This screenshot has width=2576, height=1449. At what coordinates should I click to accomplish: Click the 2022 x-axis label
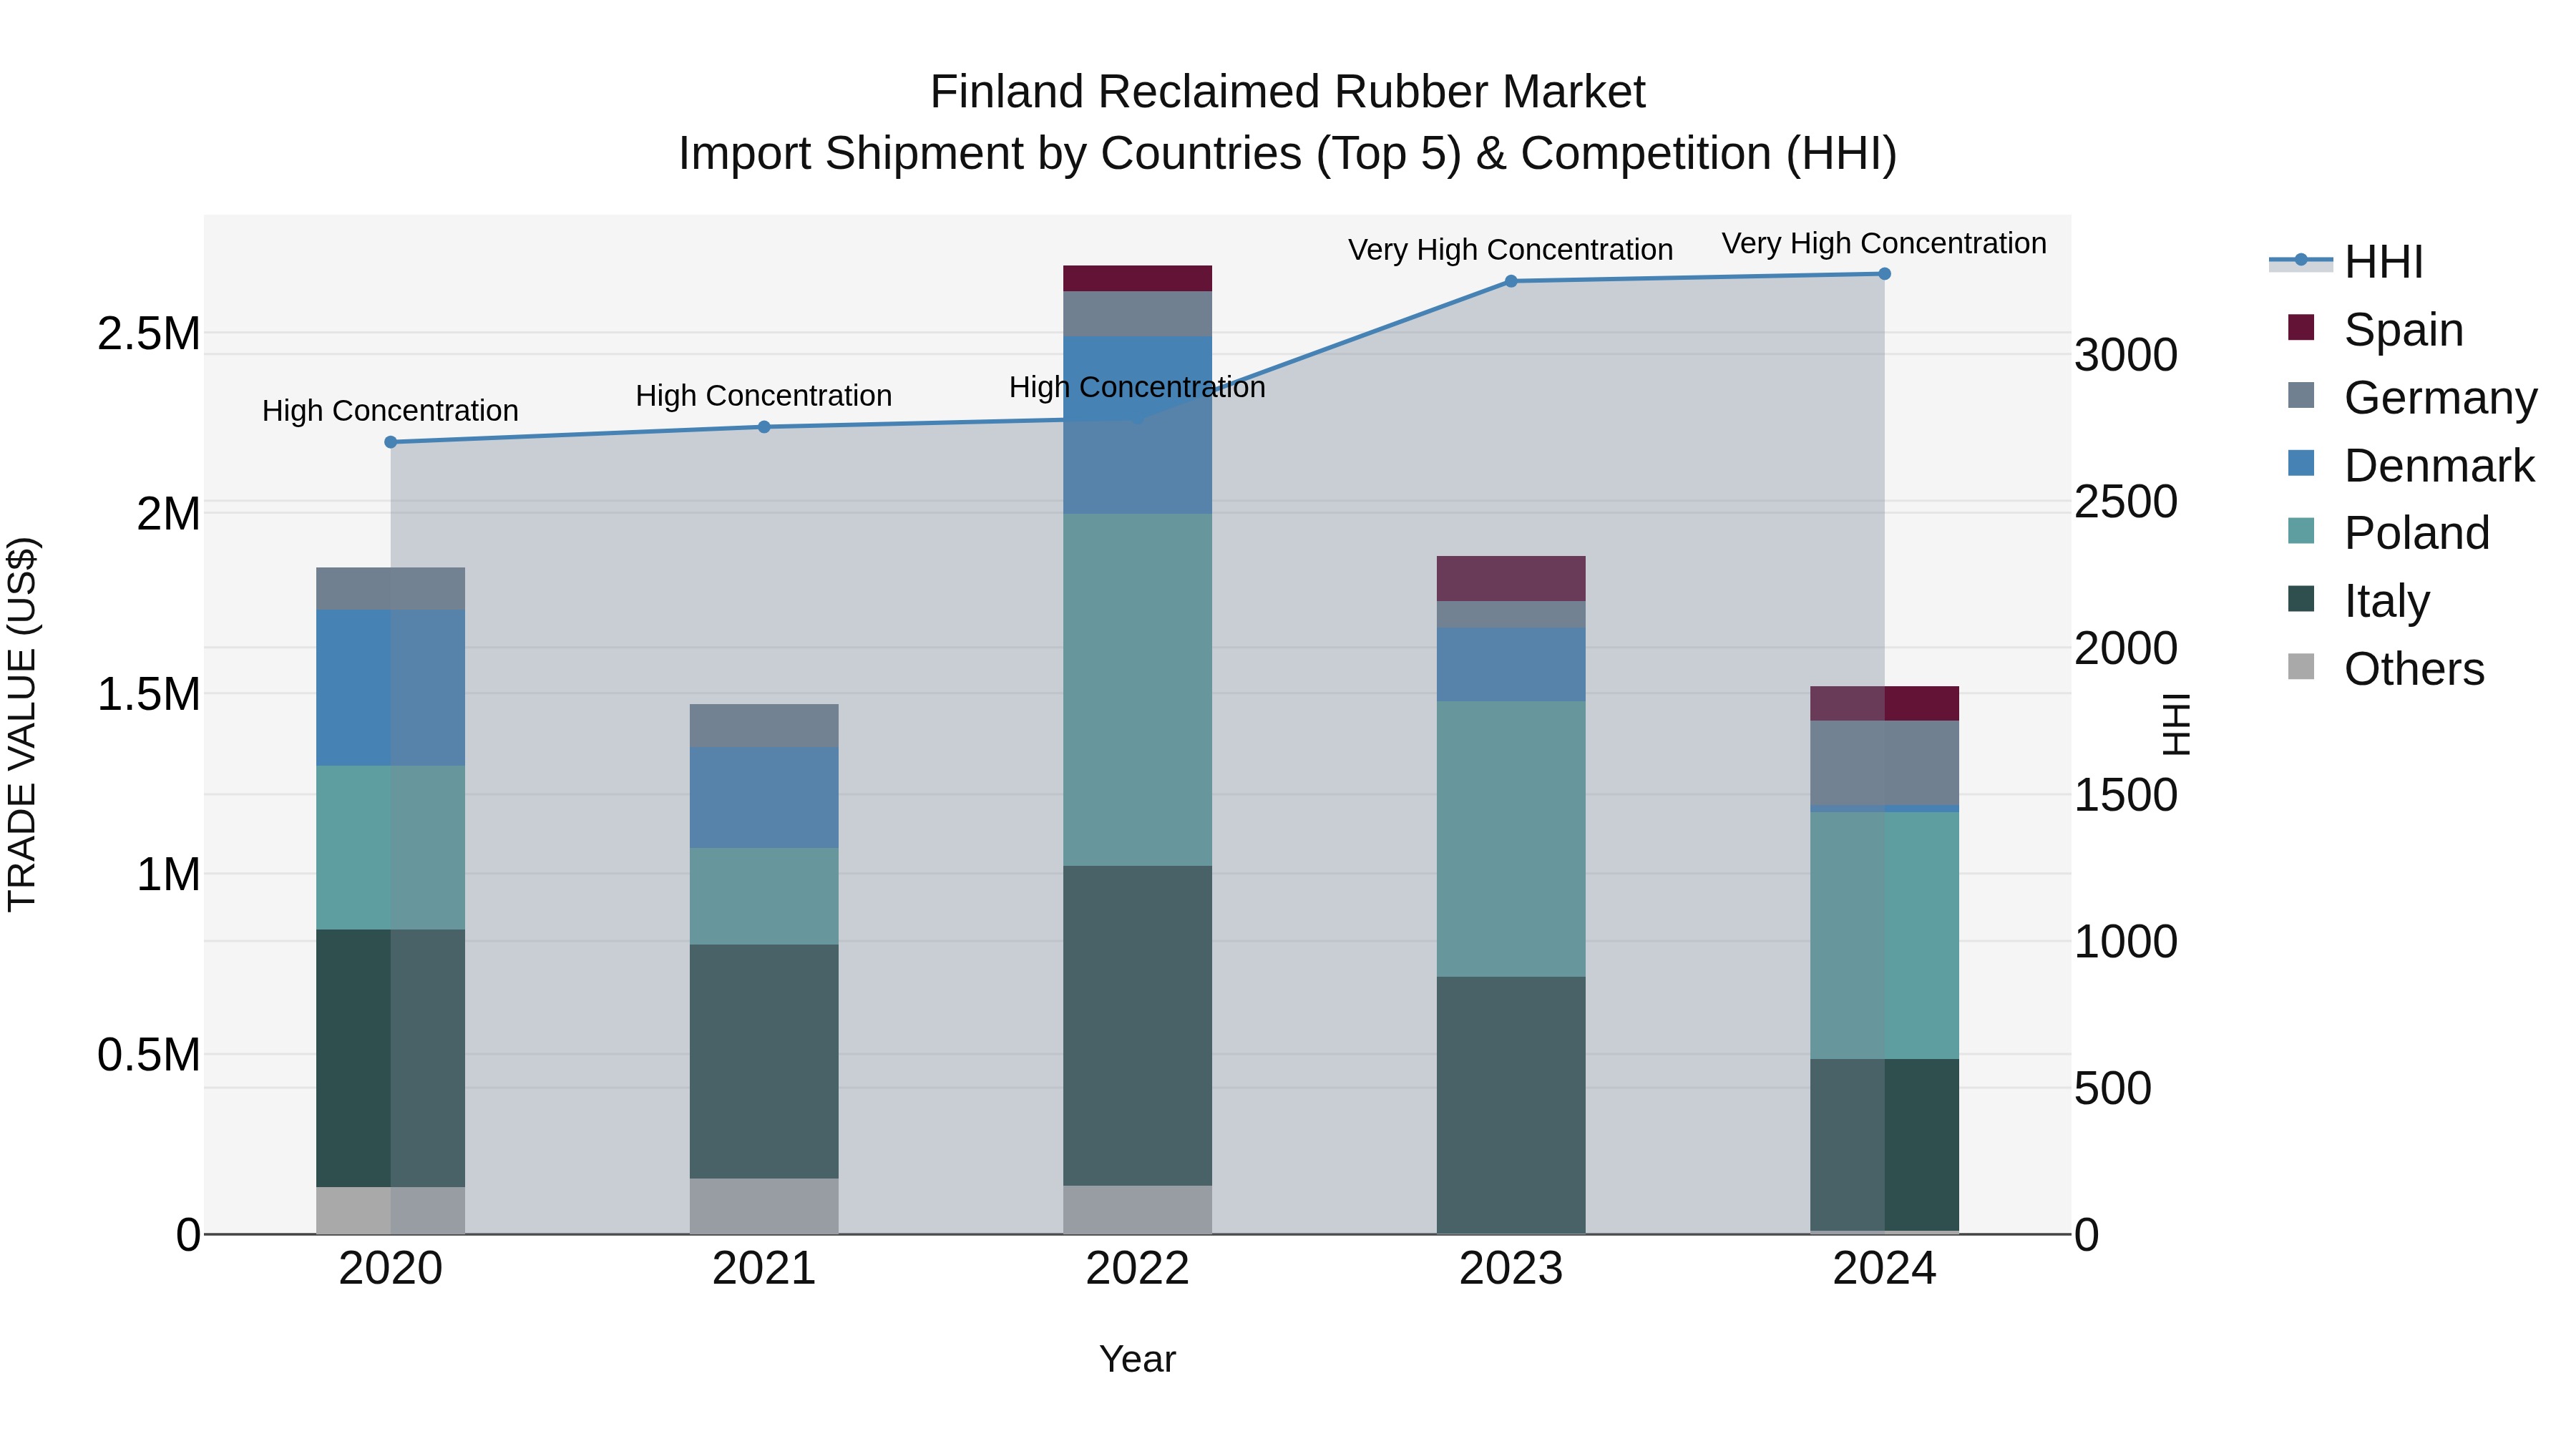[1137, 1269]
